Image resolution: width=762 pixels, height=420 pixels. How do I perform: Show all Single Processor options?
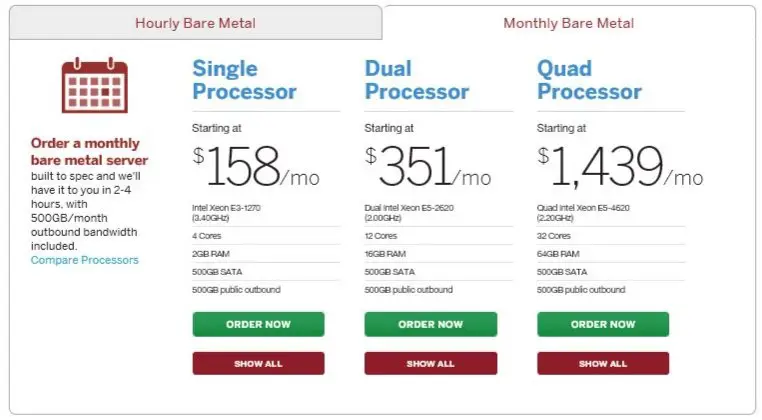pyautogui.click(x=258, y=364)
